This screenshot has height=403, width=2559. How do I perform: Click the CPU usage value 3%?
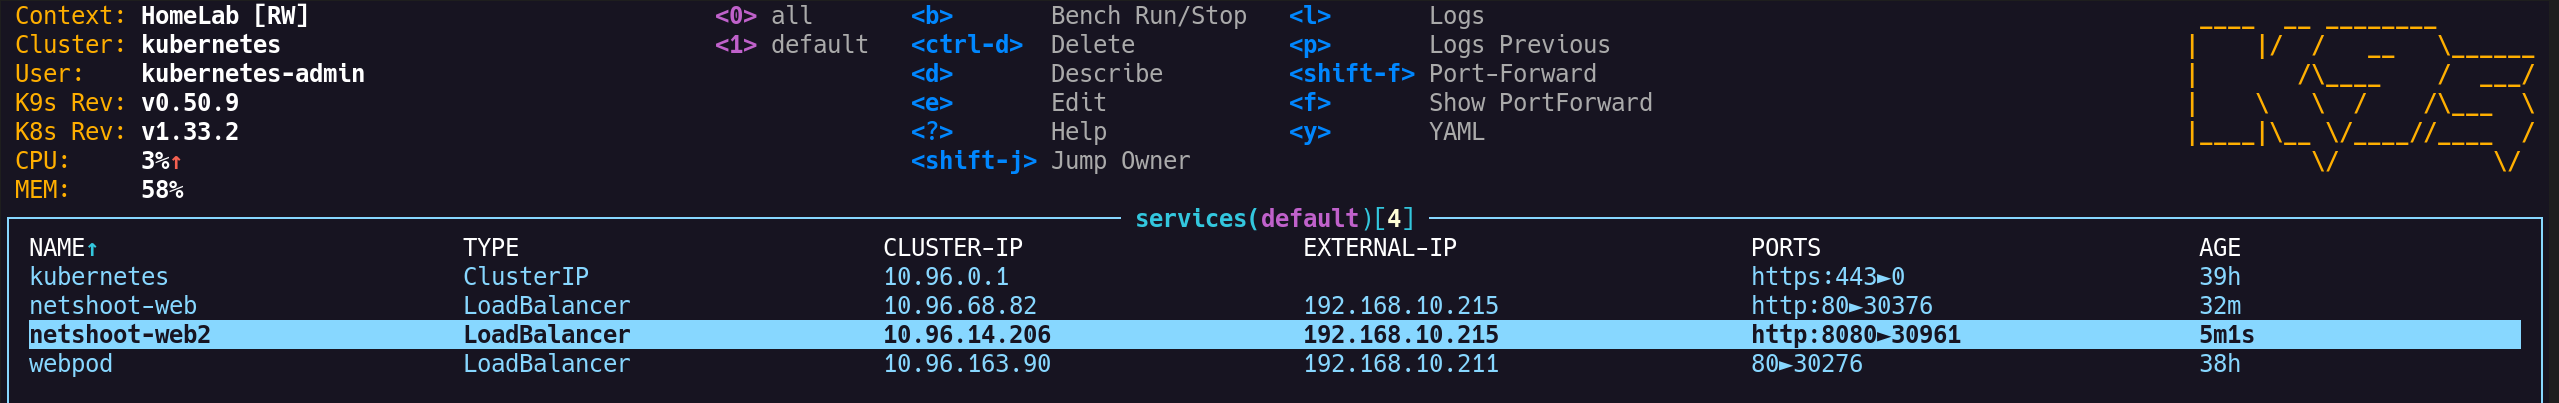click(x=155, y=161)
